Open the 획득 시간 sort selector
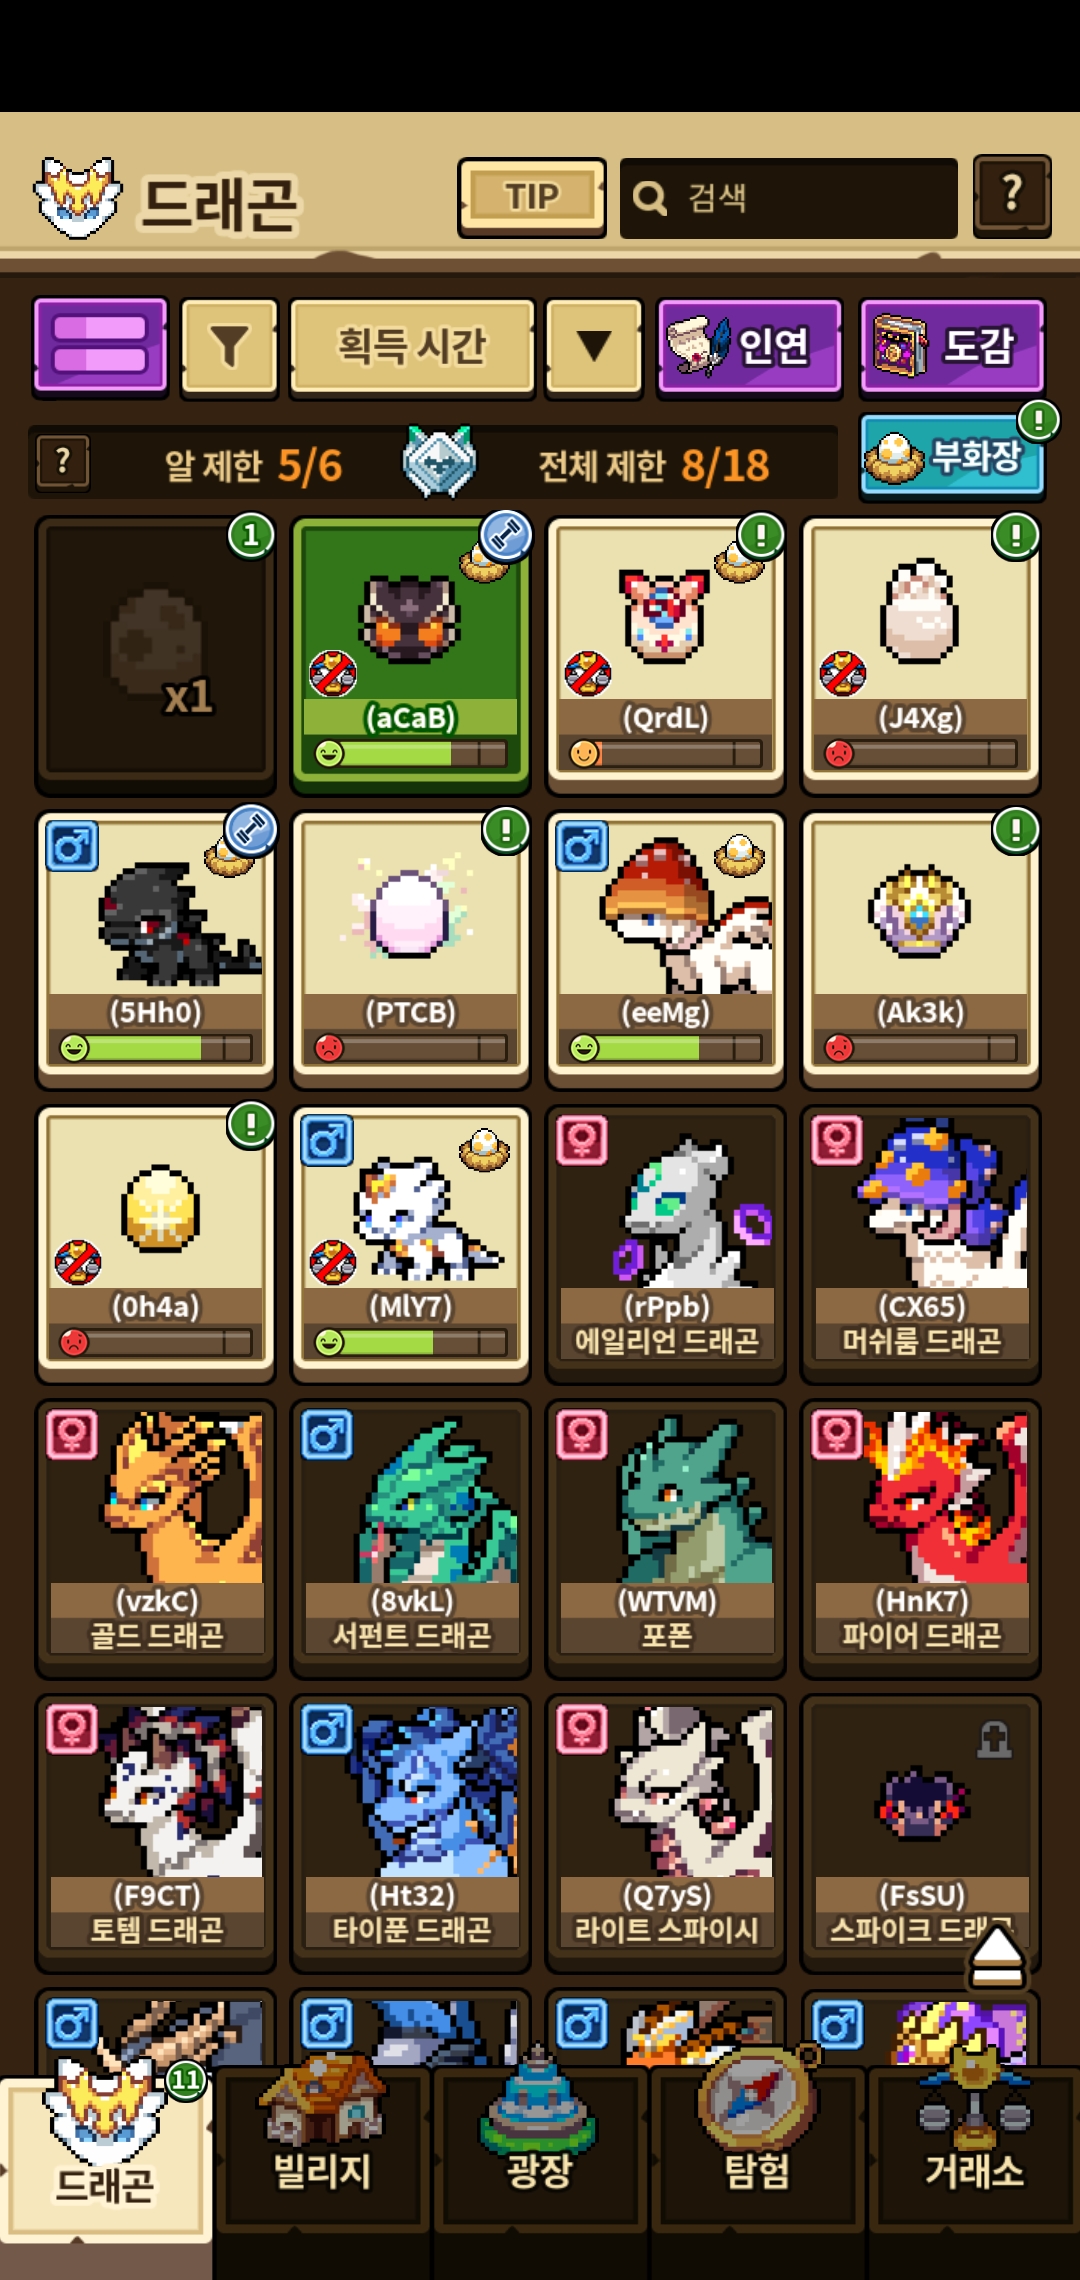Viewport: 1080px width, 2280px height. pos(412,346)
